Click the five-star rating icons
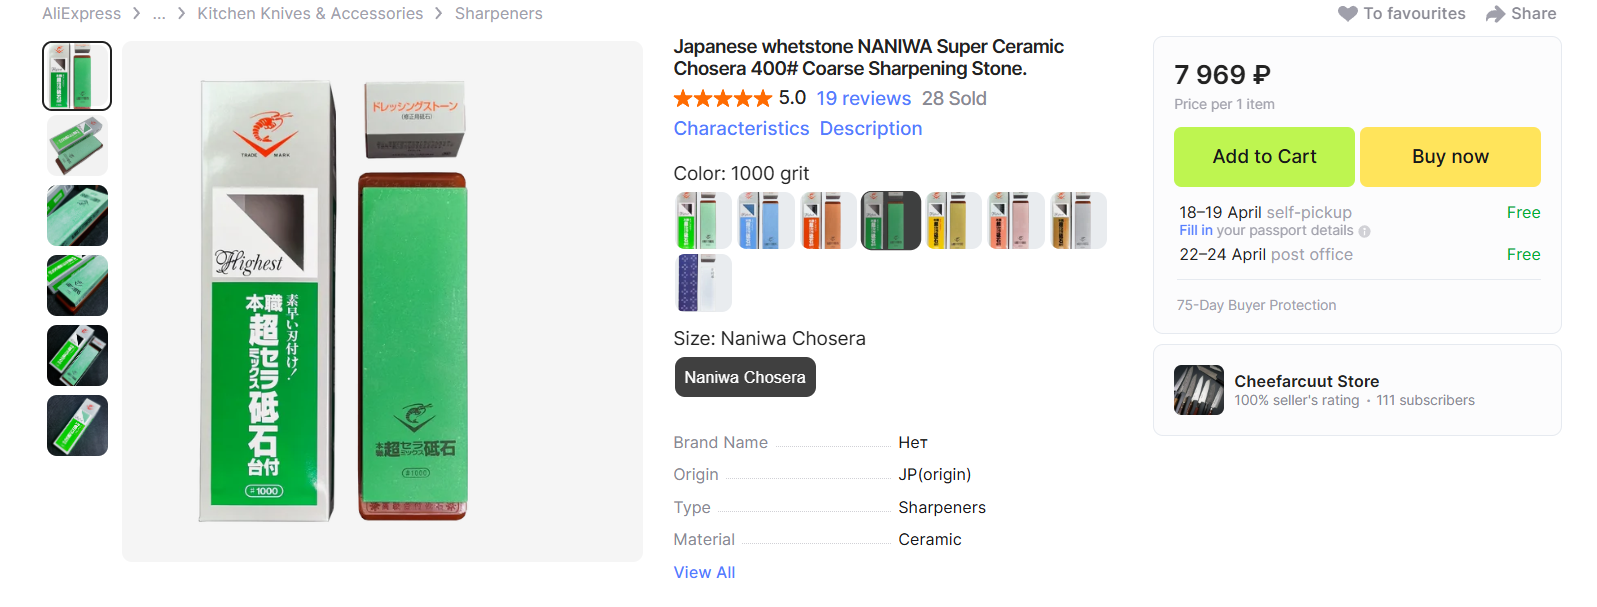This screenshot has height=607, width=1597. click(722, 98)
